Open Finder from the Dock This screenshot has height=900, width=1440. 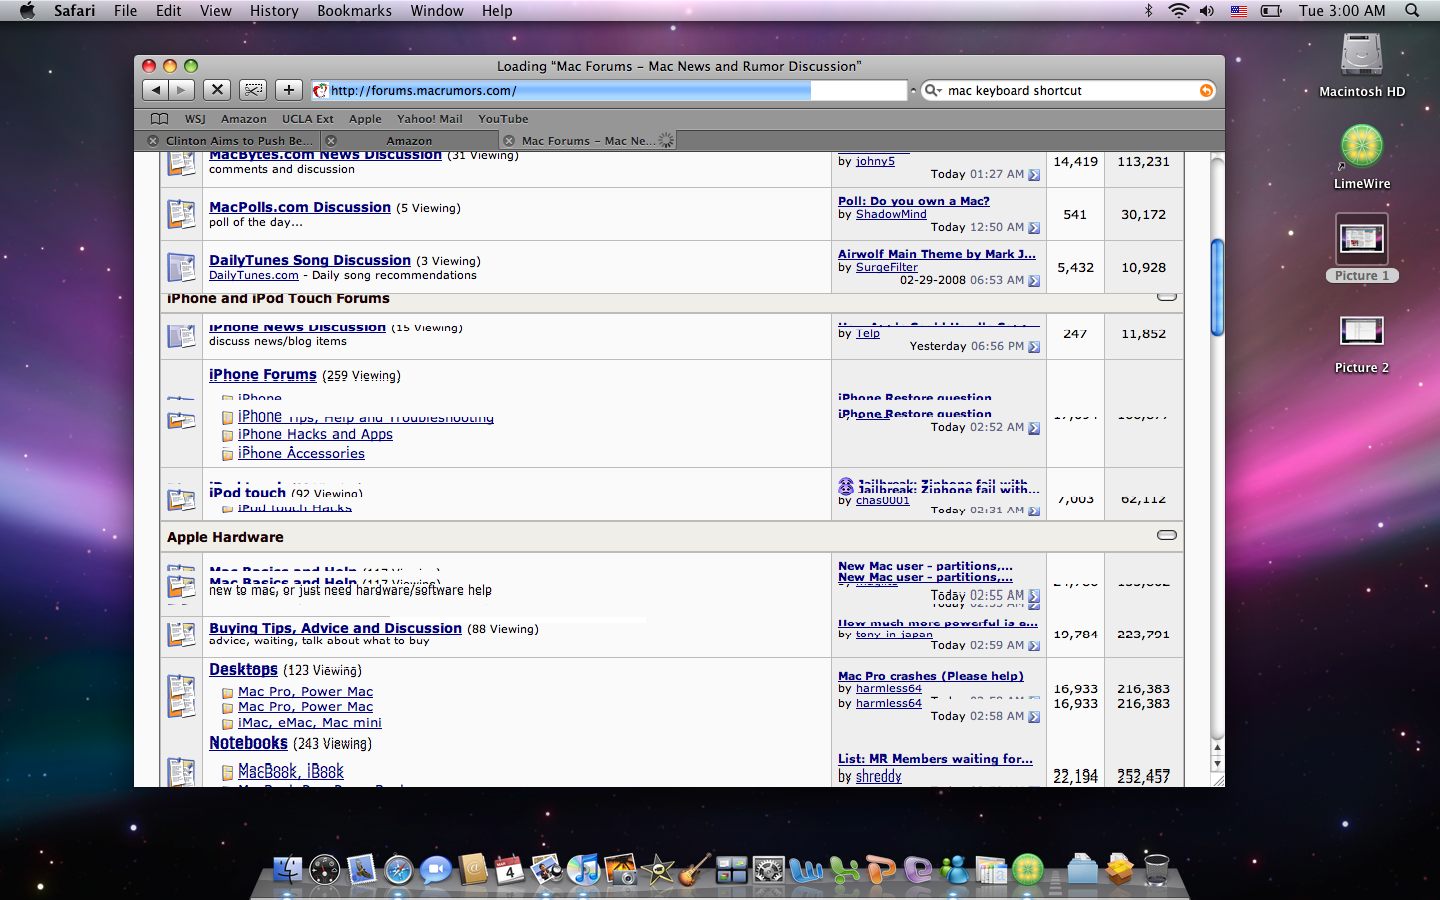click(288, 869)
